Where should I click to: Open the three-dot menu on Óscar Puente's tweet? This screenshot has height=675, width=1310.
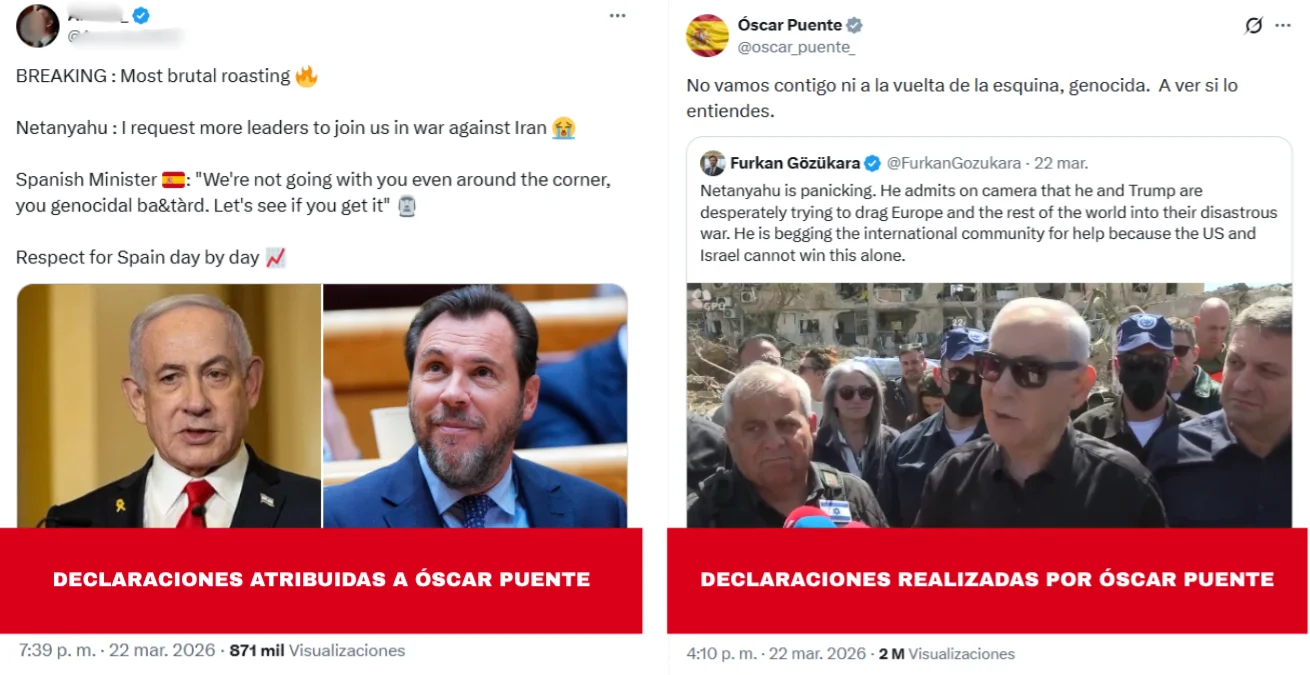pyautogui.click(x=1282, y=26)
